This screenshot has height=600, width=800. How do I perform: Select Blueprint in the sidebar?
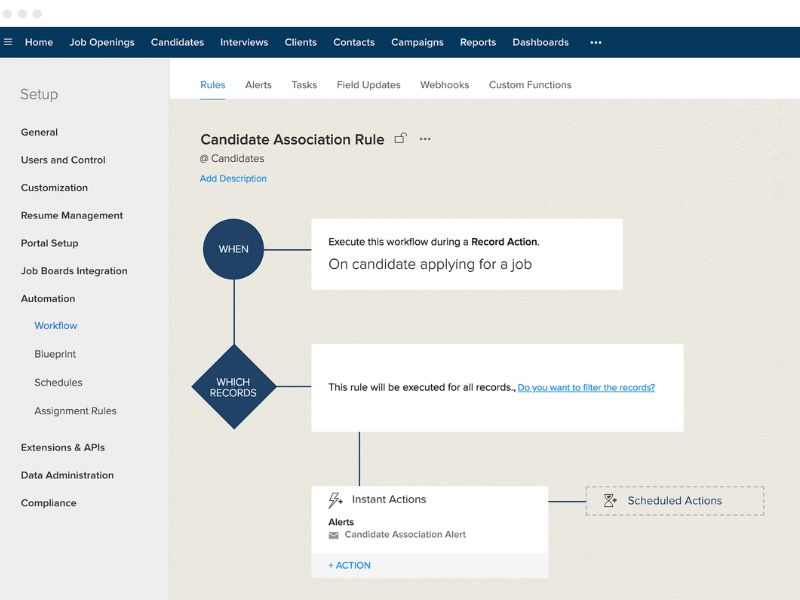click(55, 355)
